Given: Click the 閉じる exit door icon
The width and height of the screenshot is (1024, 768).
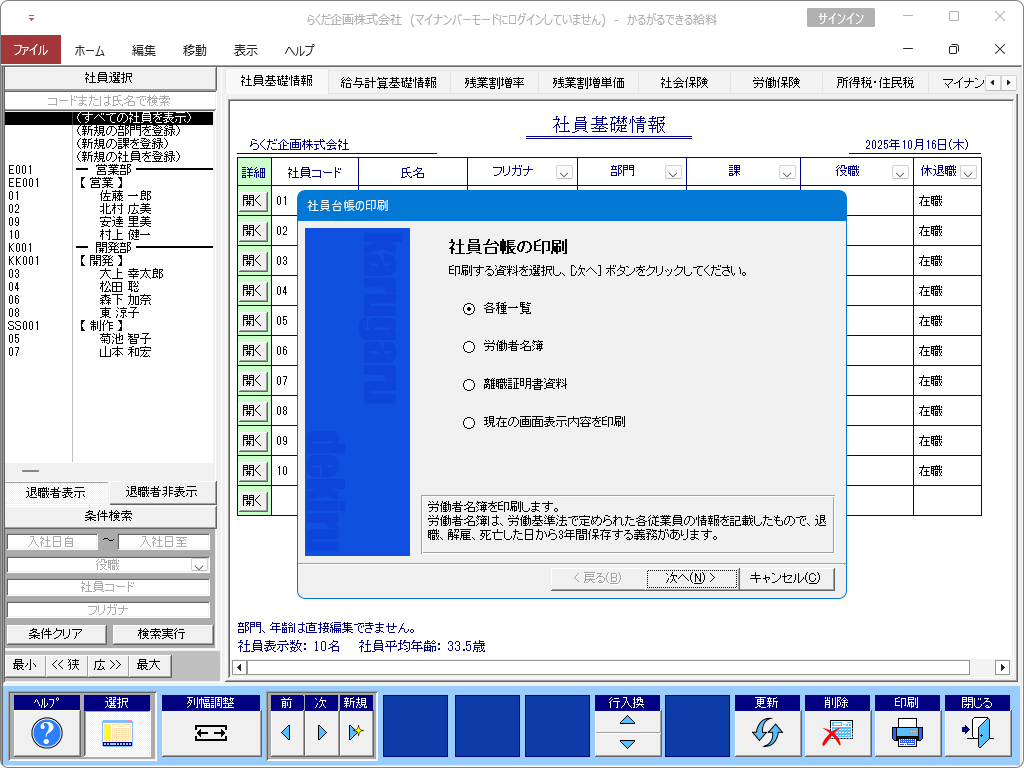Looking at the screenshot, I should tap(976, 734).
